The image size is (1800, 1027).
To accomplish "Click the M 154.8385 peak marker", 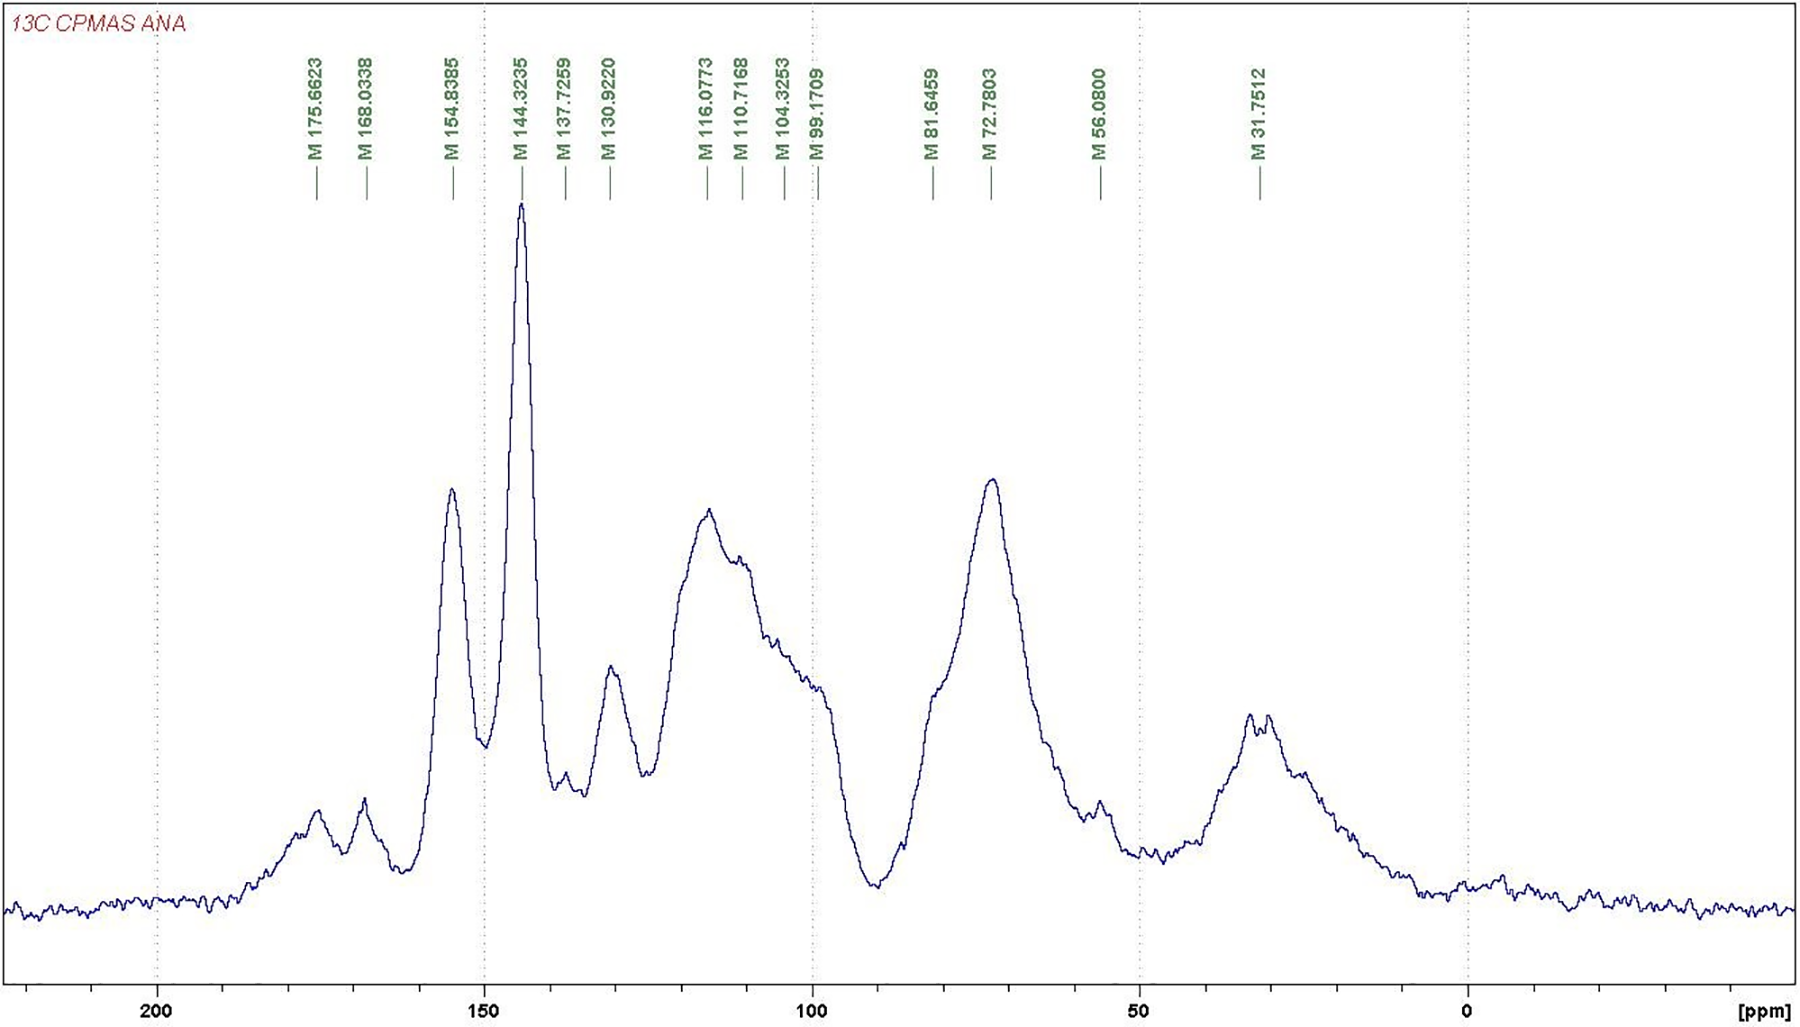I will 452,109.
